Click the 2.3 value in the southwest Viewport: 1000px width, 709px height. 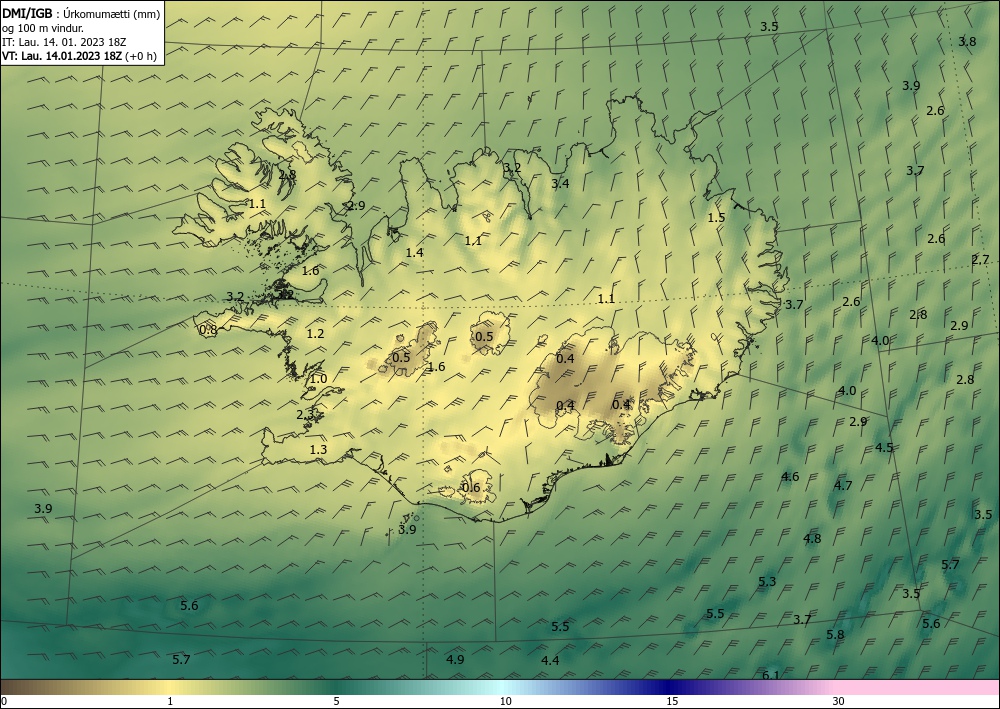click(x=305, y=415)
